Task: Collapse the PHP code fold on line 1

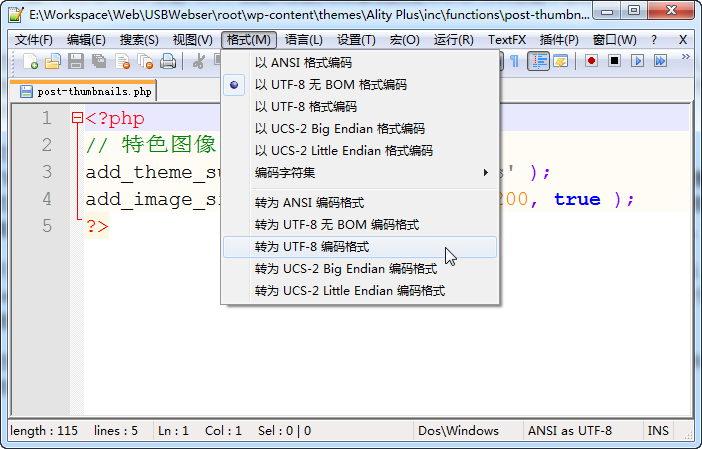Action: point(77,118)
